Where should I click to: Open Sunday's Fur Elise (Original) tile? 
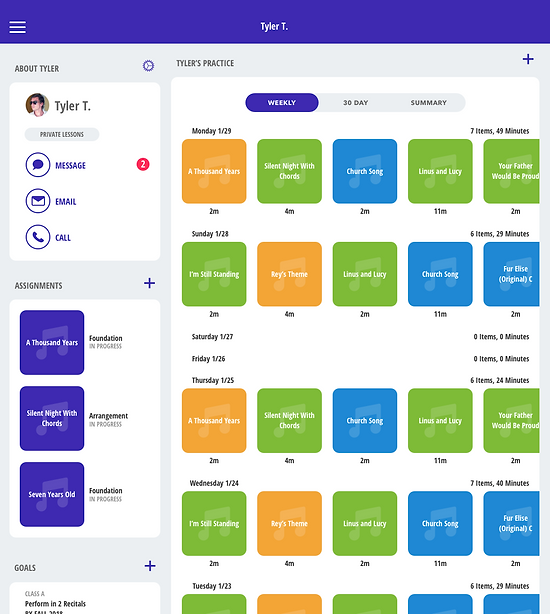tap(512, 274)
